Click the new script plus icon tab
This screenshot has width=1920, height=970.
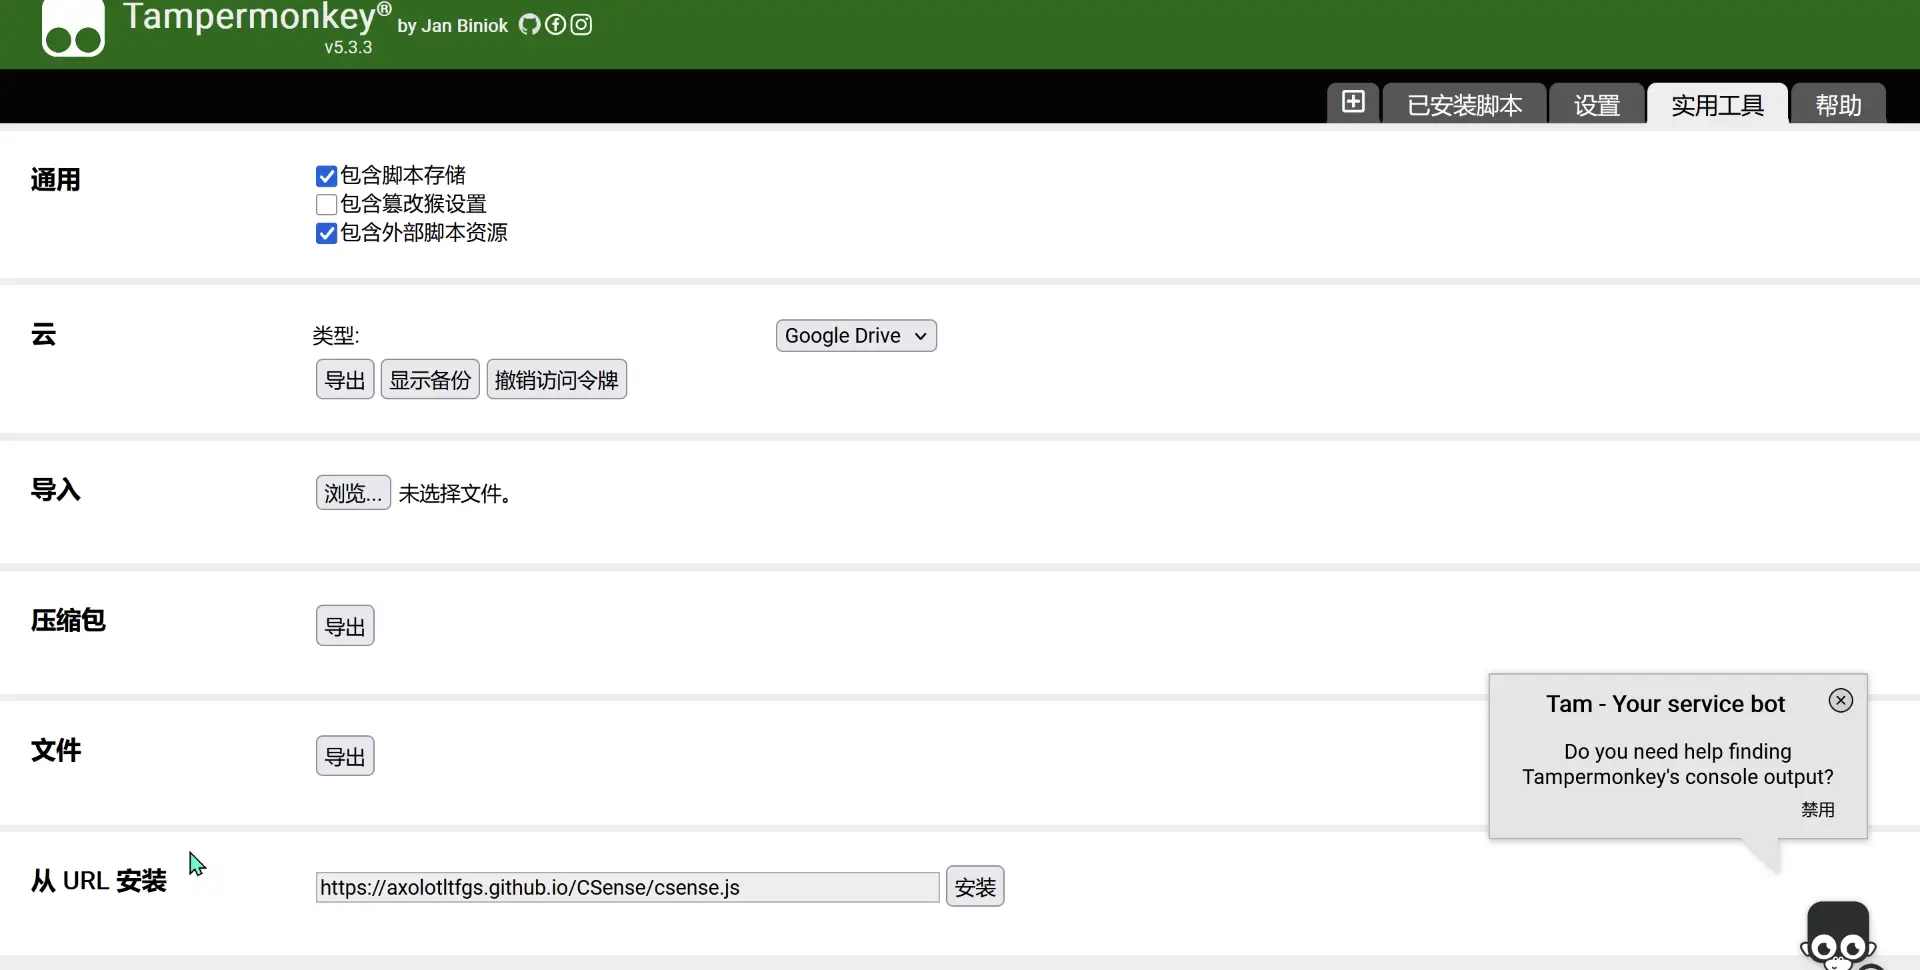[1353, 102]
